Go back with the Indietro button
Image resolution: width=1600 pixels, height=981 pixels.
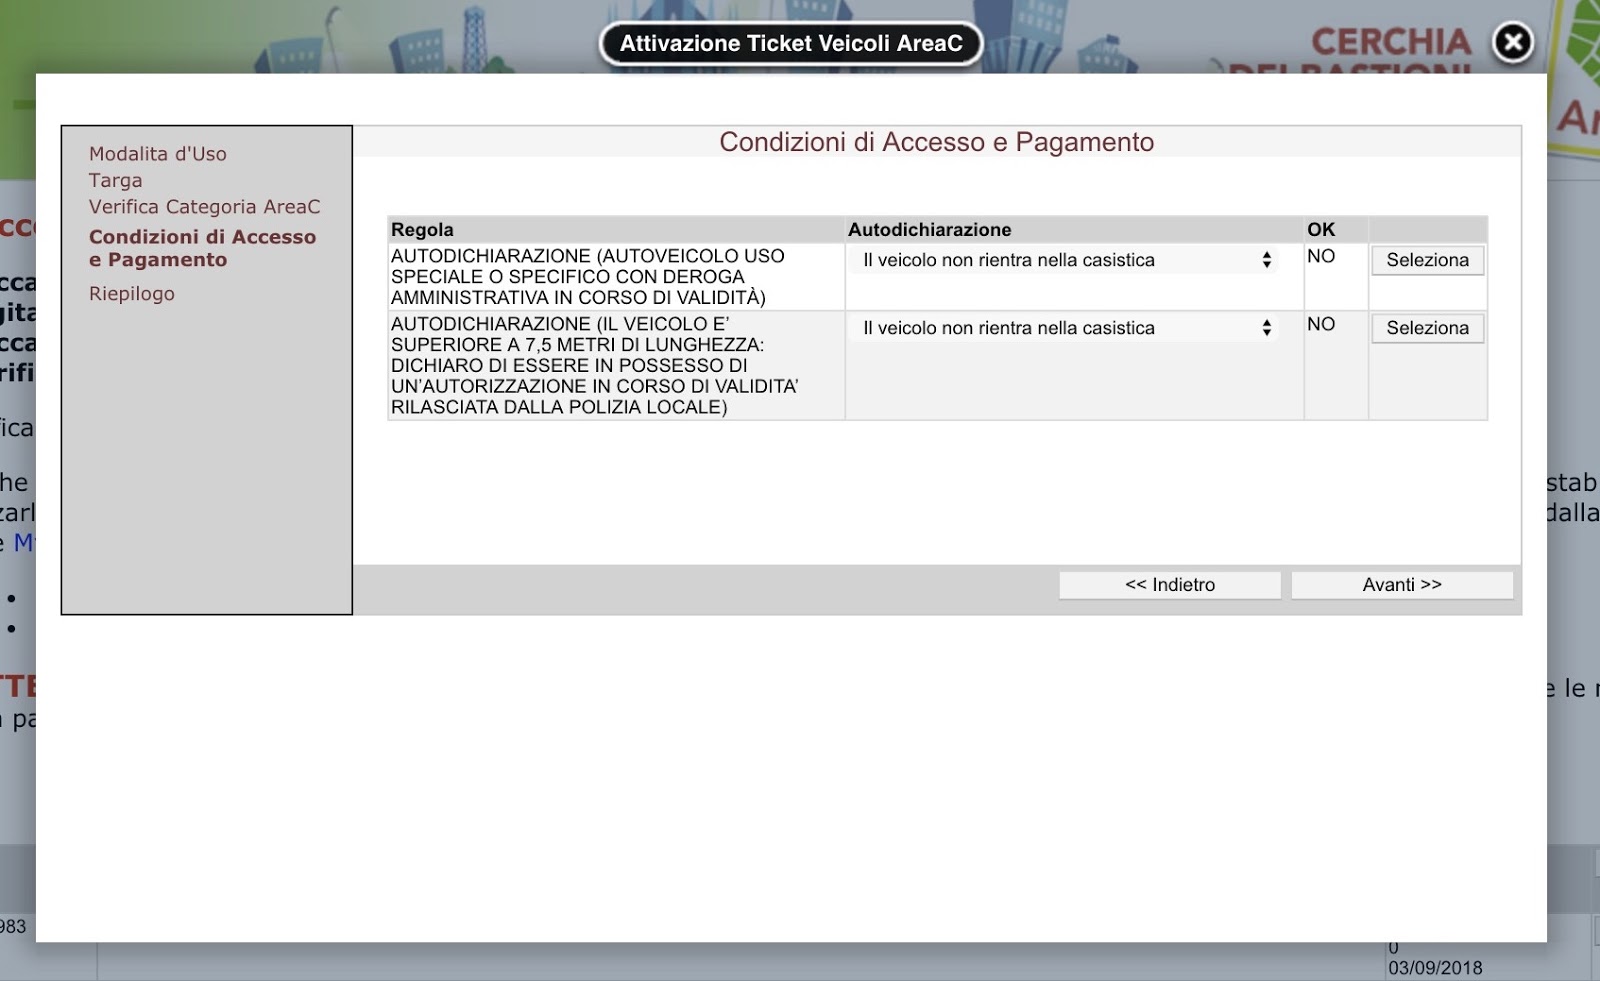coord(1170,585)
